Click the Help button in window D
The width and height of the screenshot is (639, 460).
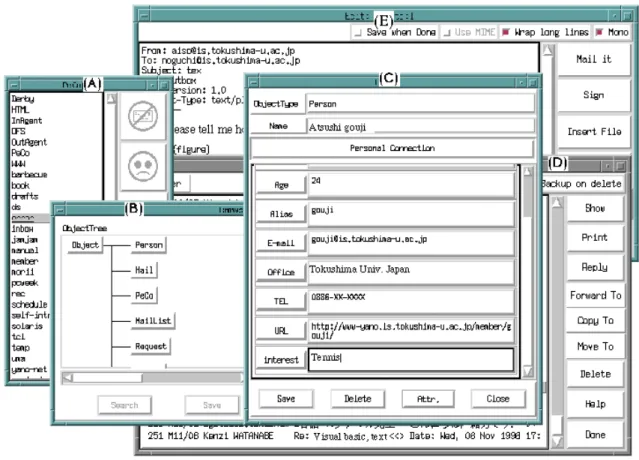pos(595,404)
